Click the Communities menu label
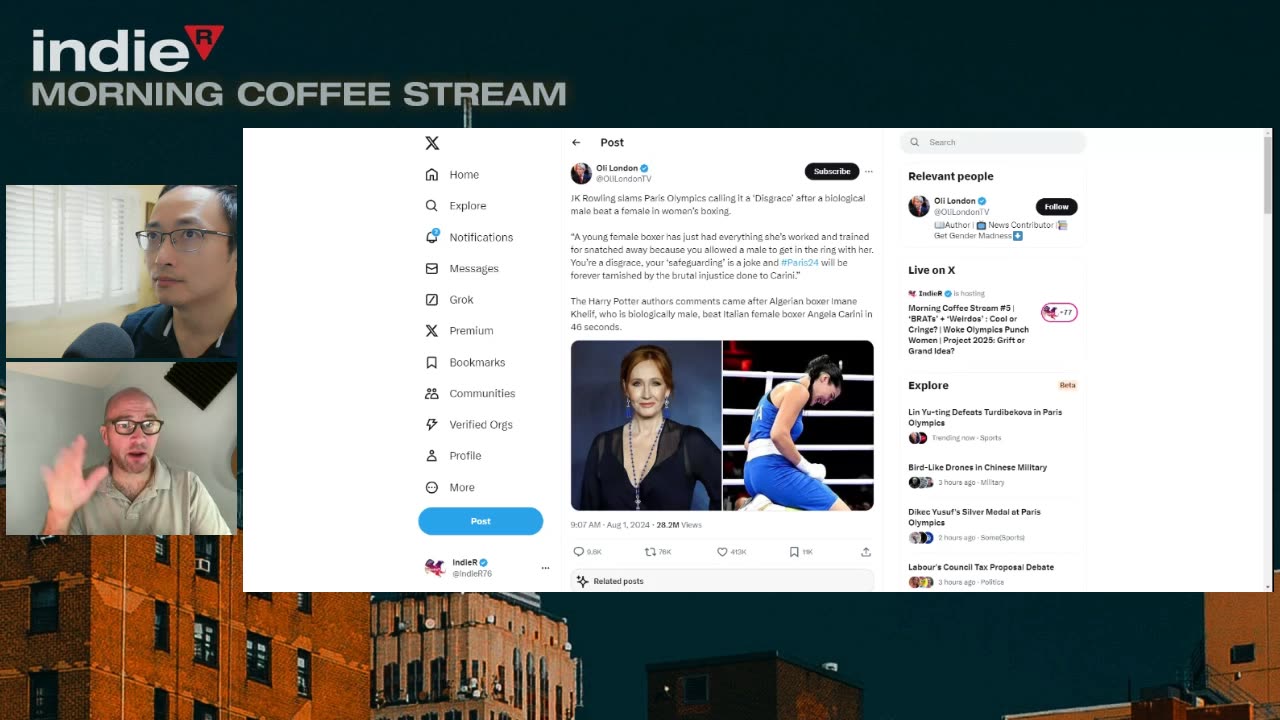This screenshot has width=1280, height=720. pos(482,393)
